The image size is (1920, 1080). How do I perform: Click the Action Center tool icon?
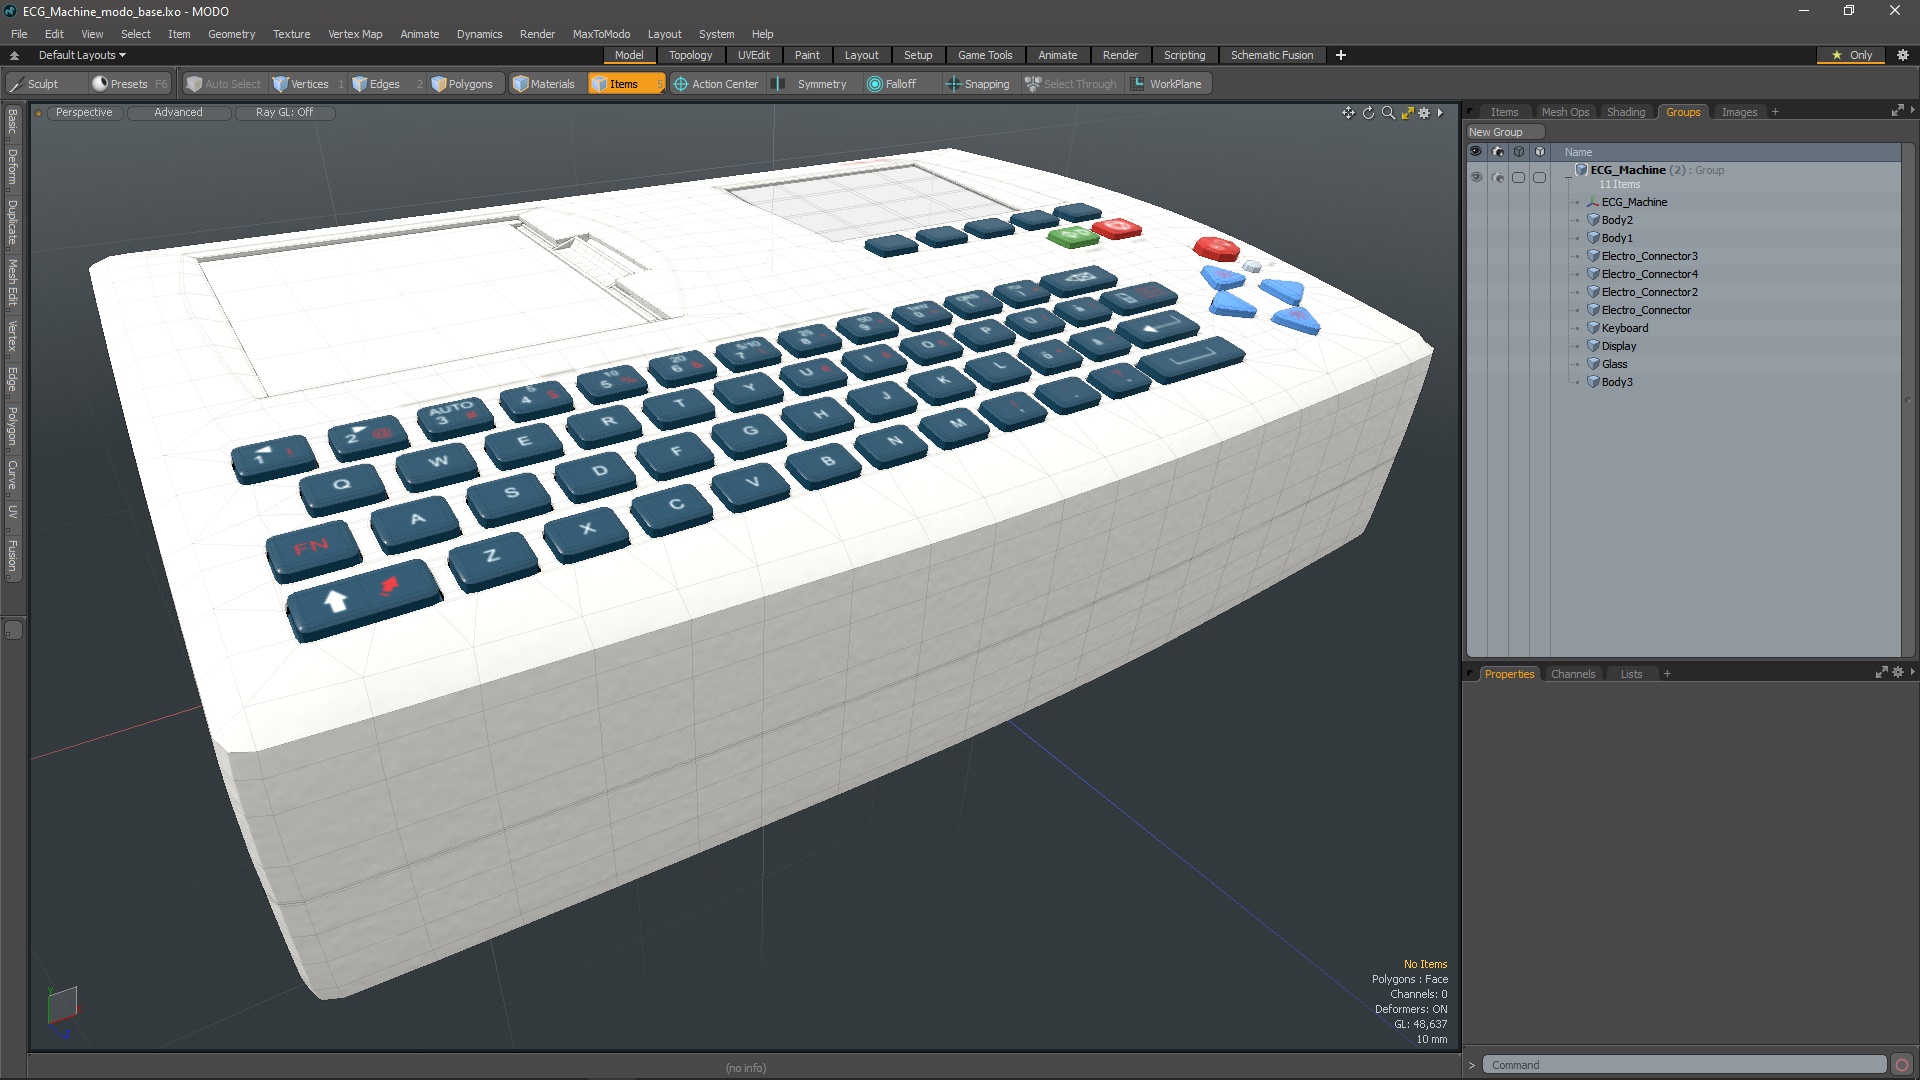click(x=681, y=84)
